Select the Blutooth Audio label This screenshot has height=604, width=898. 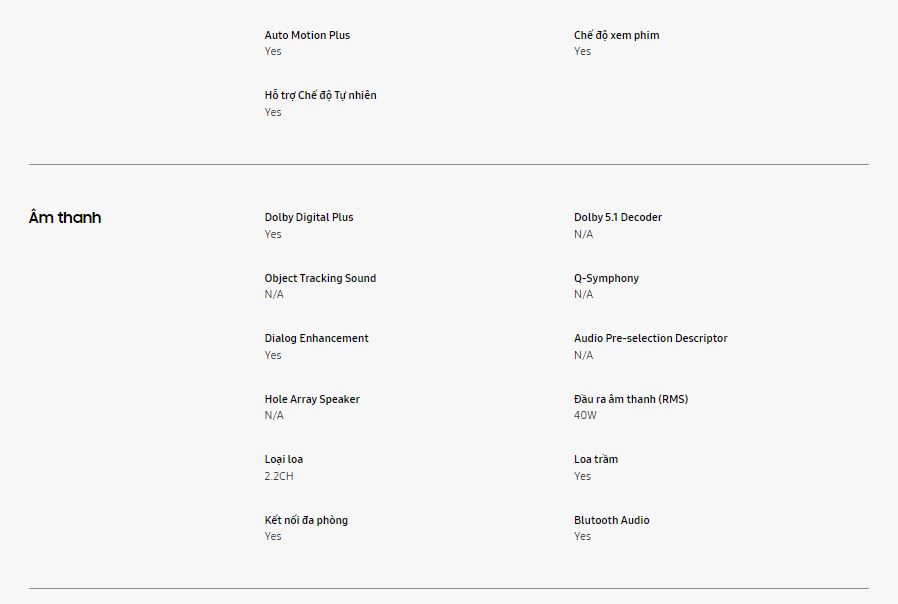611,520
